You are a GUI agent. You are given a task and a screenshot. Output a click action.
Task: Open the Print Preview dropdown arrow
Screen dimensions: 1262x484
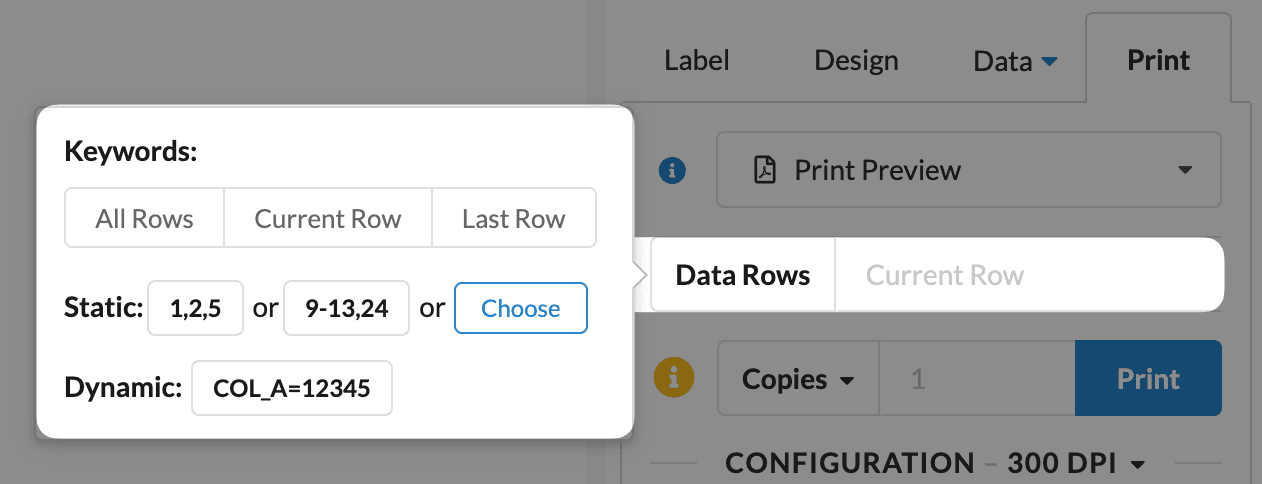1185,170
